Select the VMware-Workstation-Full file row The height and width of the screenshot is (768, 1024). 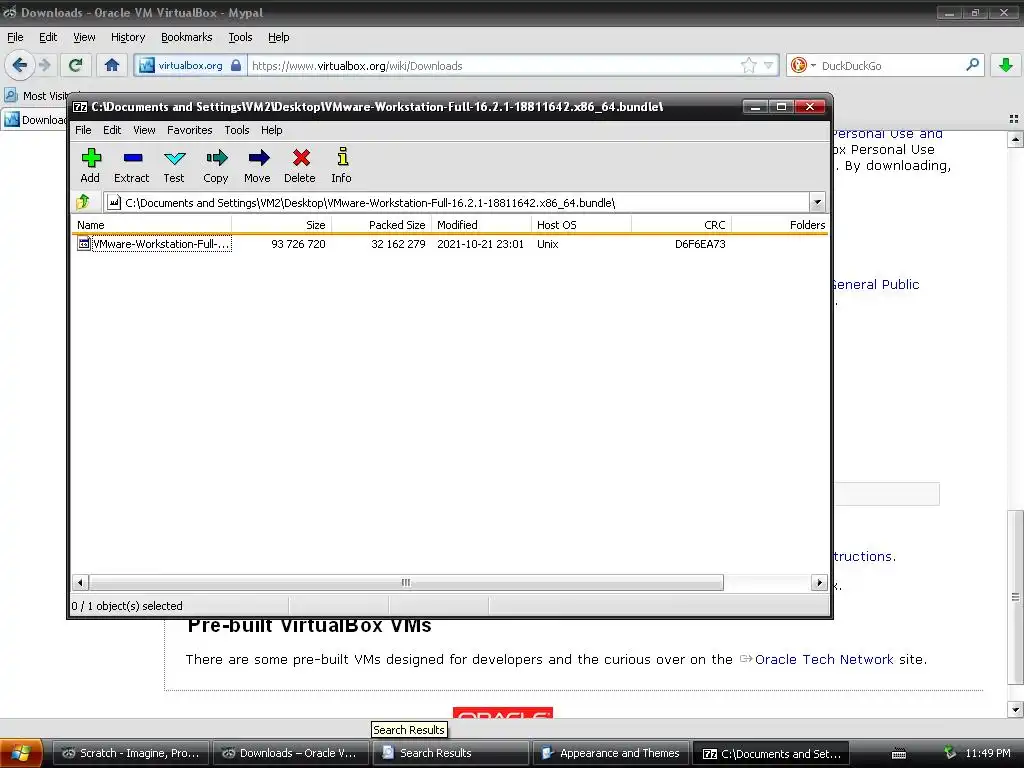(x=154, y=244)
